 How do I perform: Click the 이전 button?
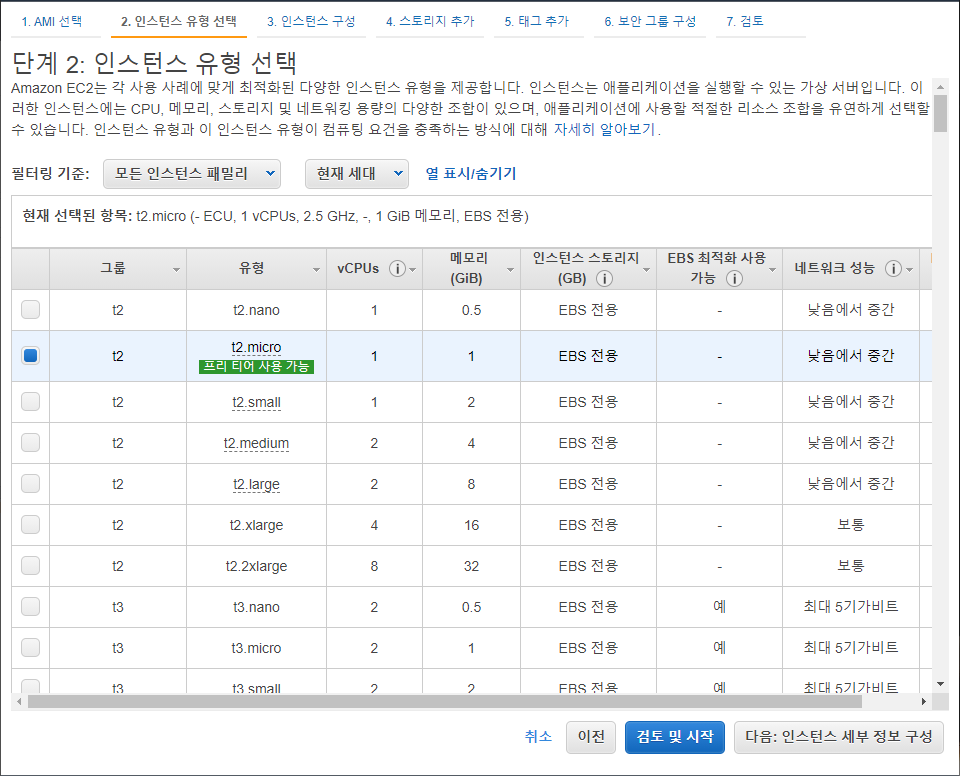point(591,737)
